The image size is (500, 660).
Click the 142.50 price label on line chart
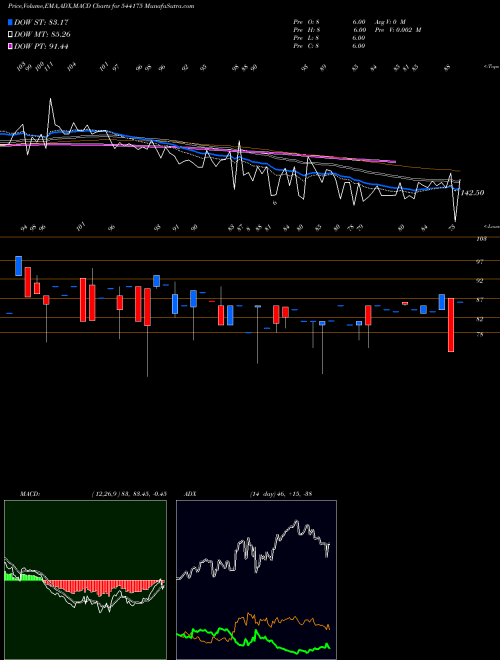pyautogui.click(x=472, y=193)
